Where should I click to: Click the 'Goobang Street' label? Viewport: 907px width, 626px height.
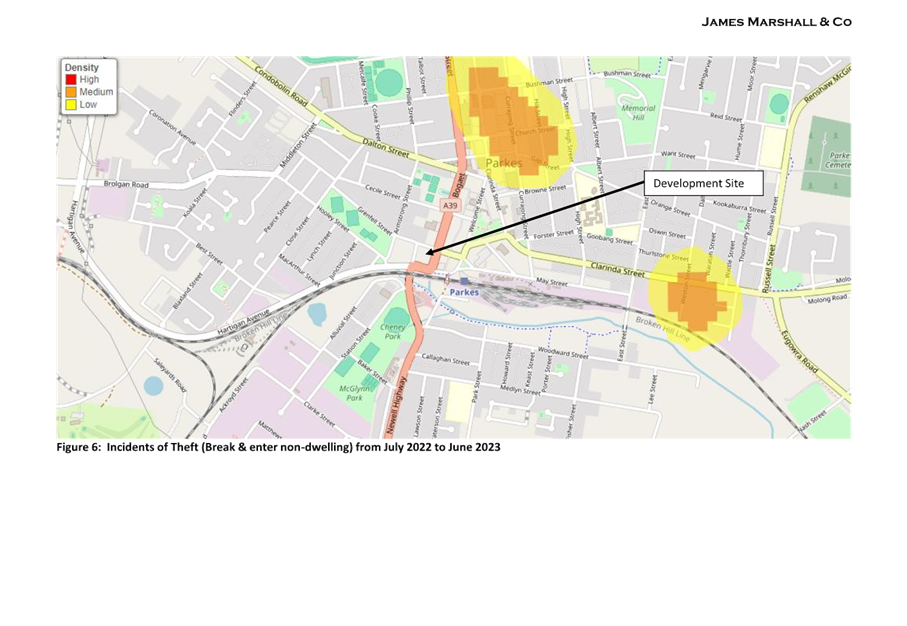[x=610, y=239]
